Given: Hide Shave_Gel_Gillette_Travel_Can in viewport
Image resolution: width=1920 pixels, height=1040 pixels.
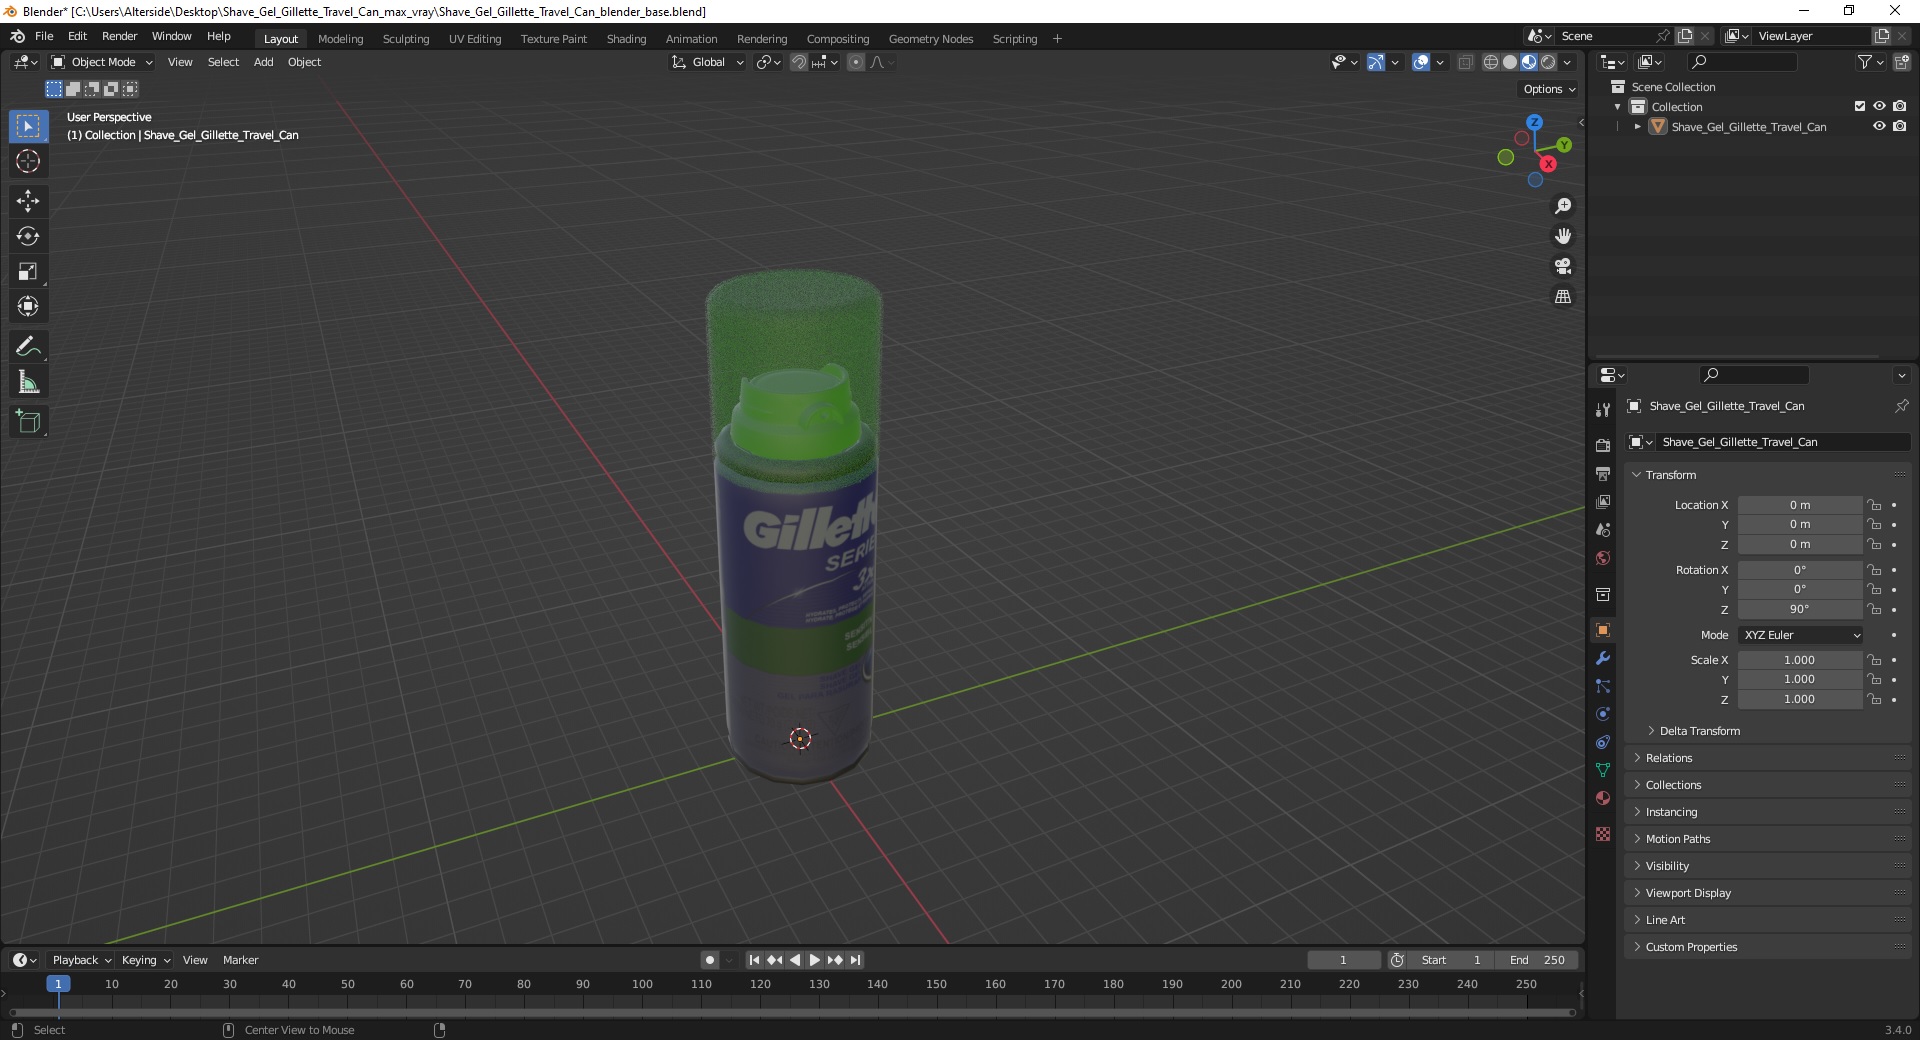Looking at the screenshot, I should click(x=1879, y=126).
